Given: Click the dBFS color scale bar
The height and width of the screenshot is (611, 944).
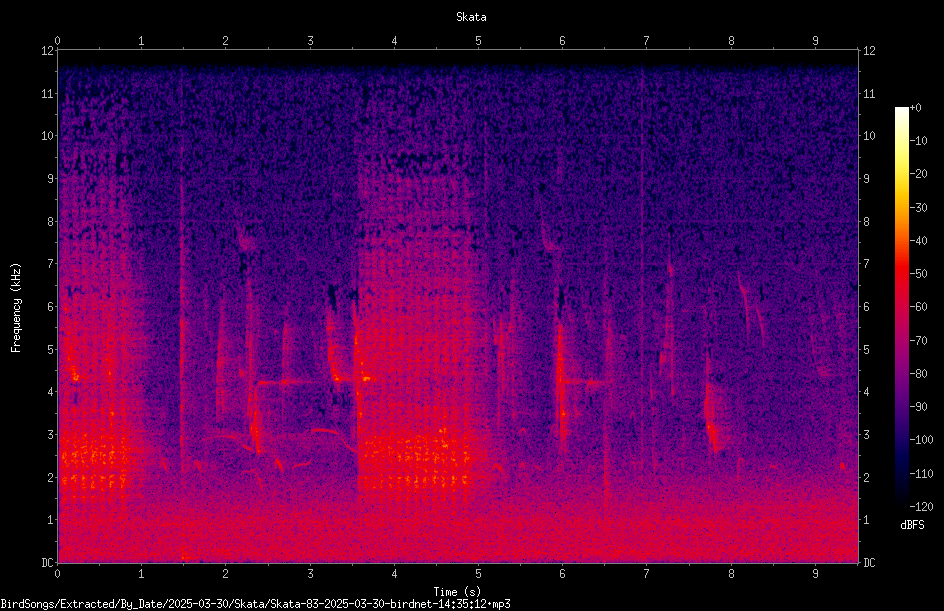Looking at the screenshot, I should tap(901, 306).
